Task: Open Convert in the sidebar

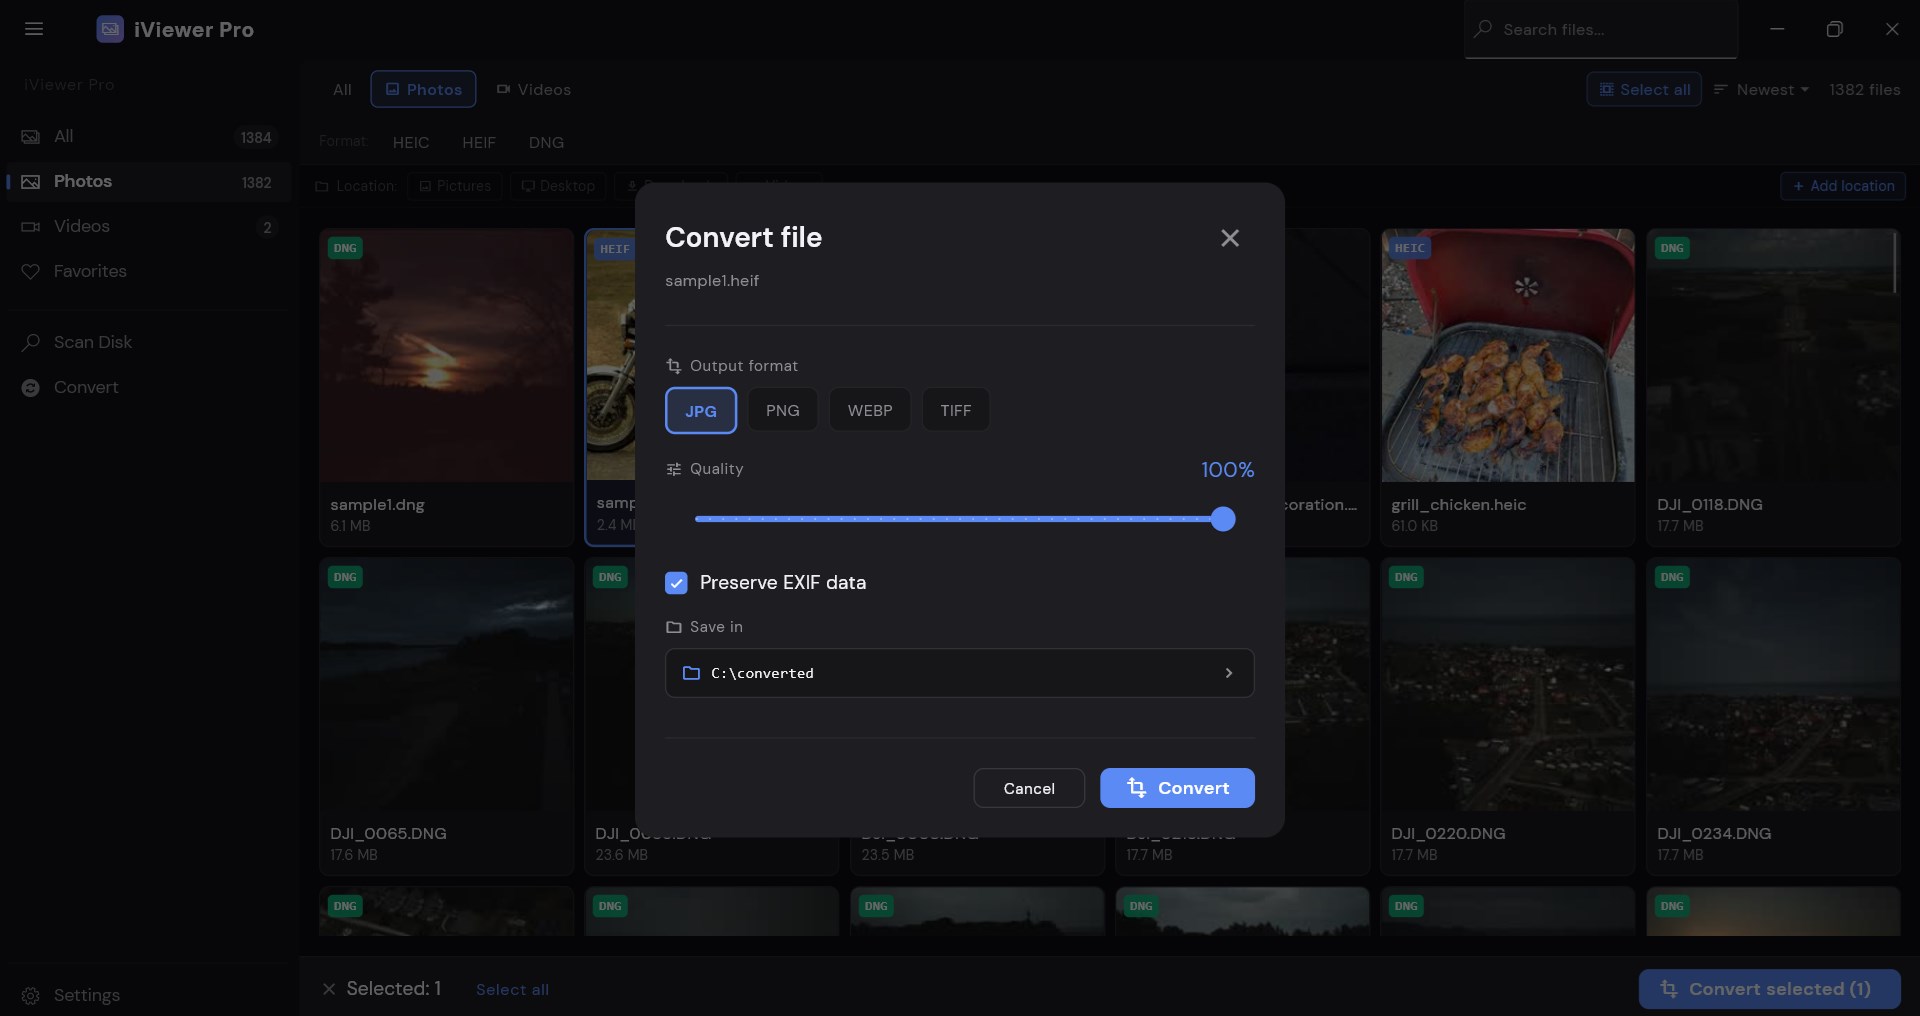Action: click(x=147, y=387)
